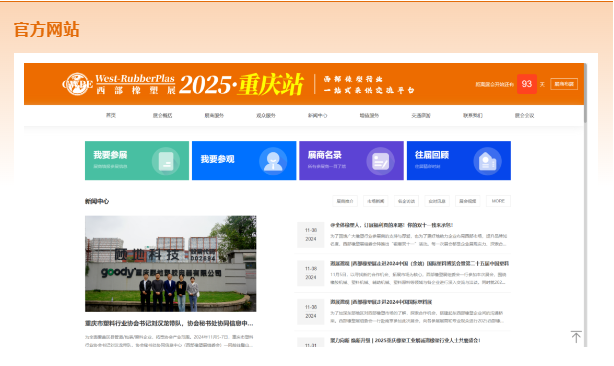614x366 pixels.
Task: Open the green 我要参展 tile
Action: 137,160
